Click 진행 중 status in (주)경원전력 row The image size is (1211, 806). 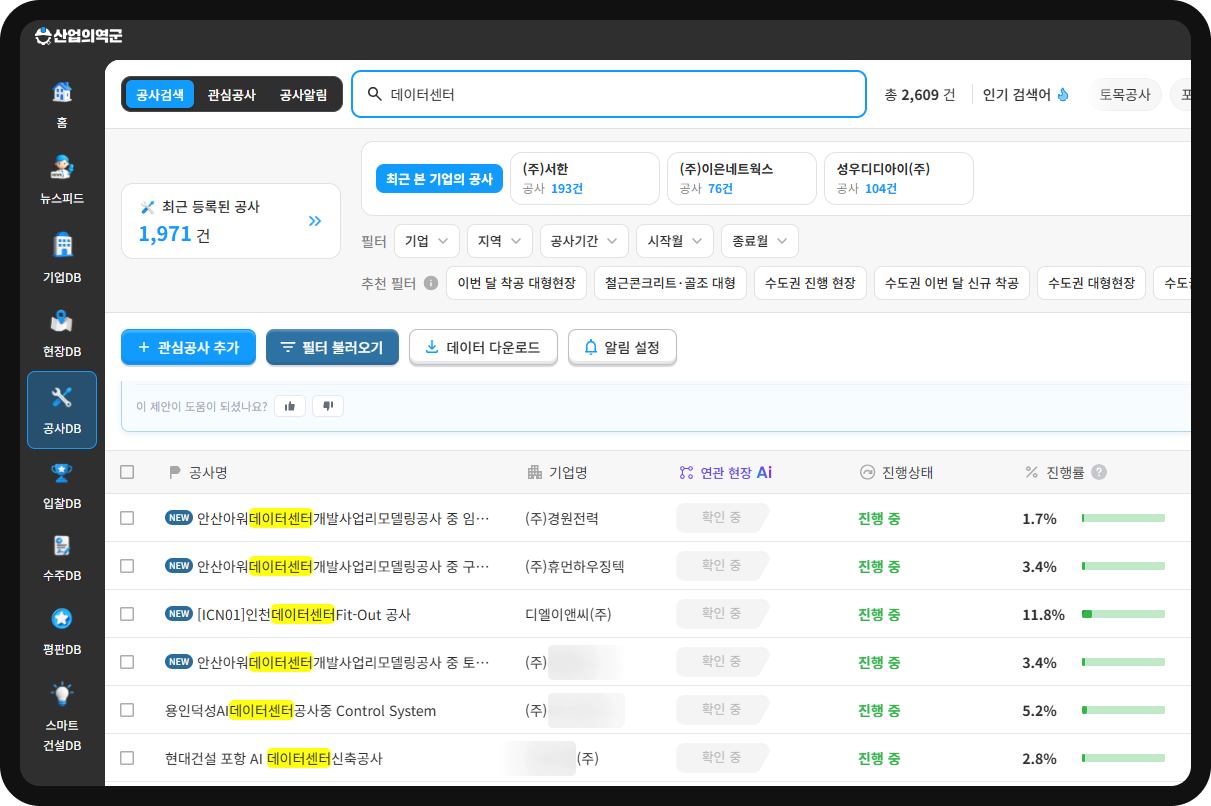[879, 518]
